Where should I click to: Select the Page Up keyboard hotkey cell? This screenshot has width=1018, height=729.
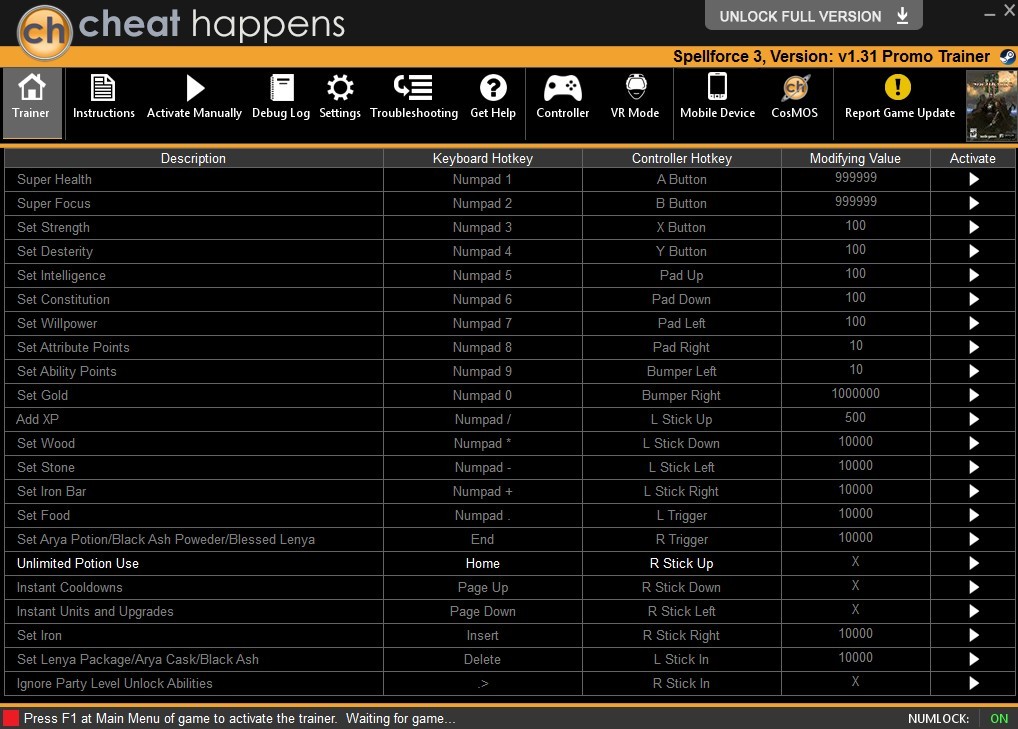482,587
